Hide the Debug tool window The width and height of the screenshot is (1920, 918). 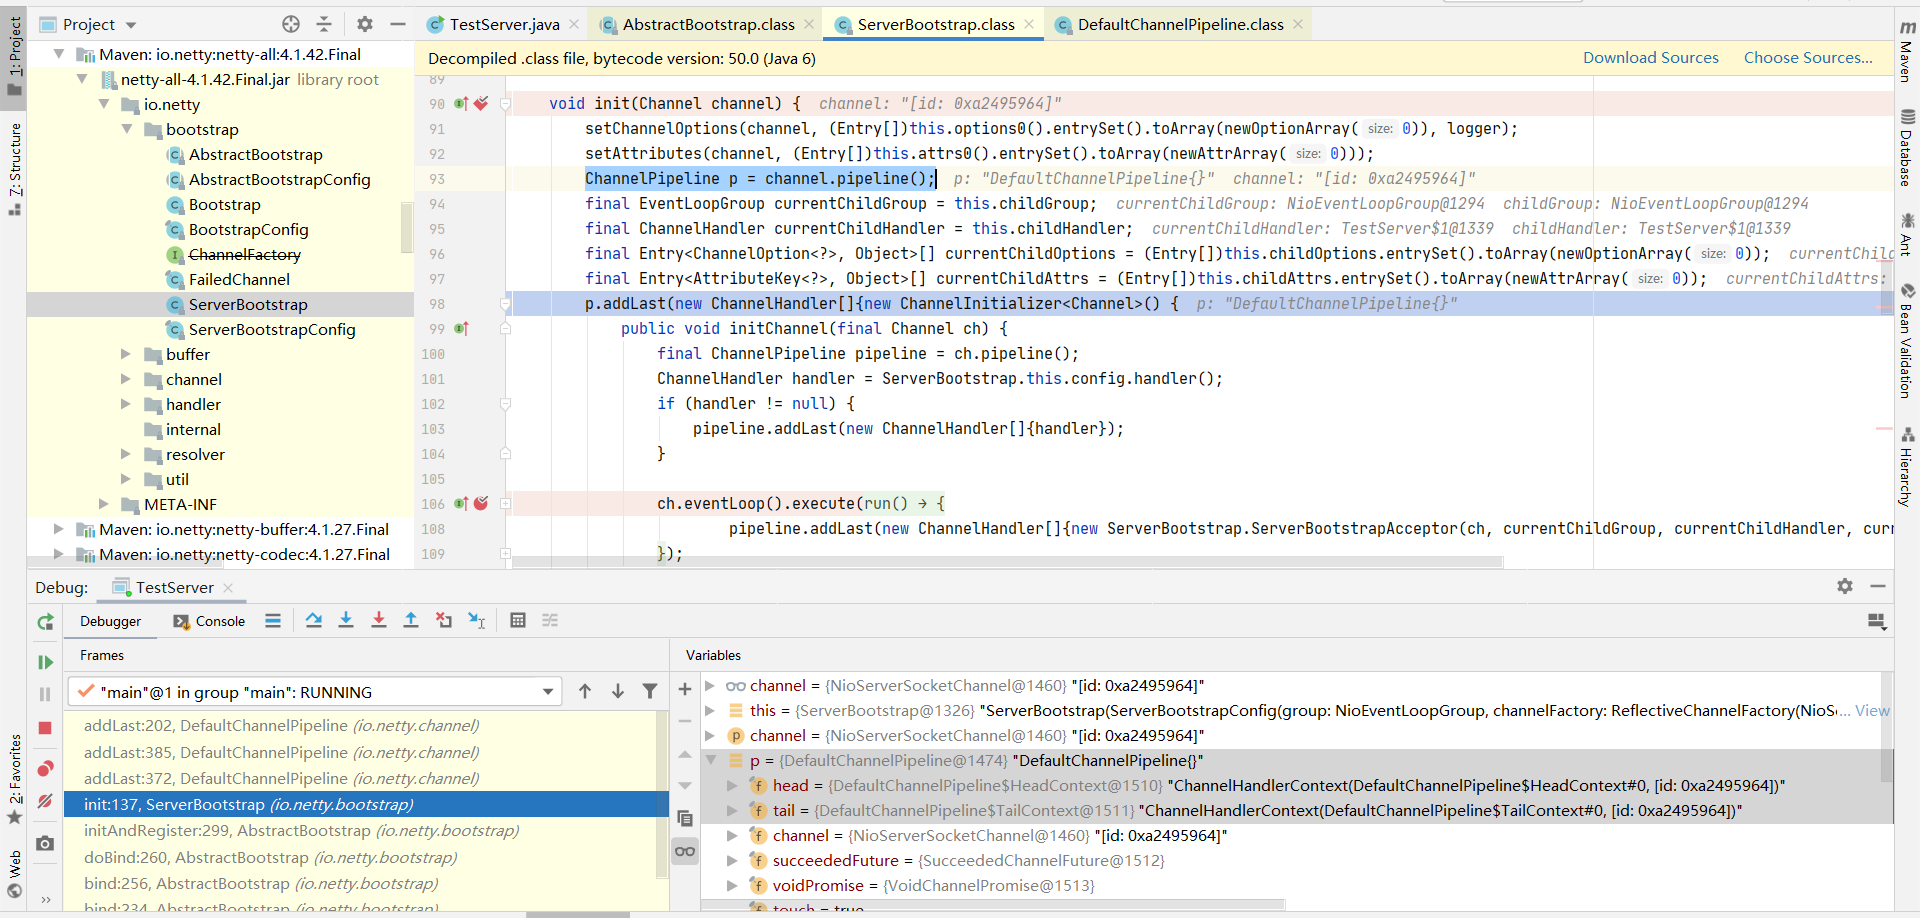click(1878, 587)
